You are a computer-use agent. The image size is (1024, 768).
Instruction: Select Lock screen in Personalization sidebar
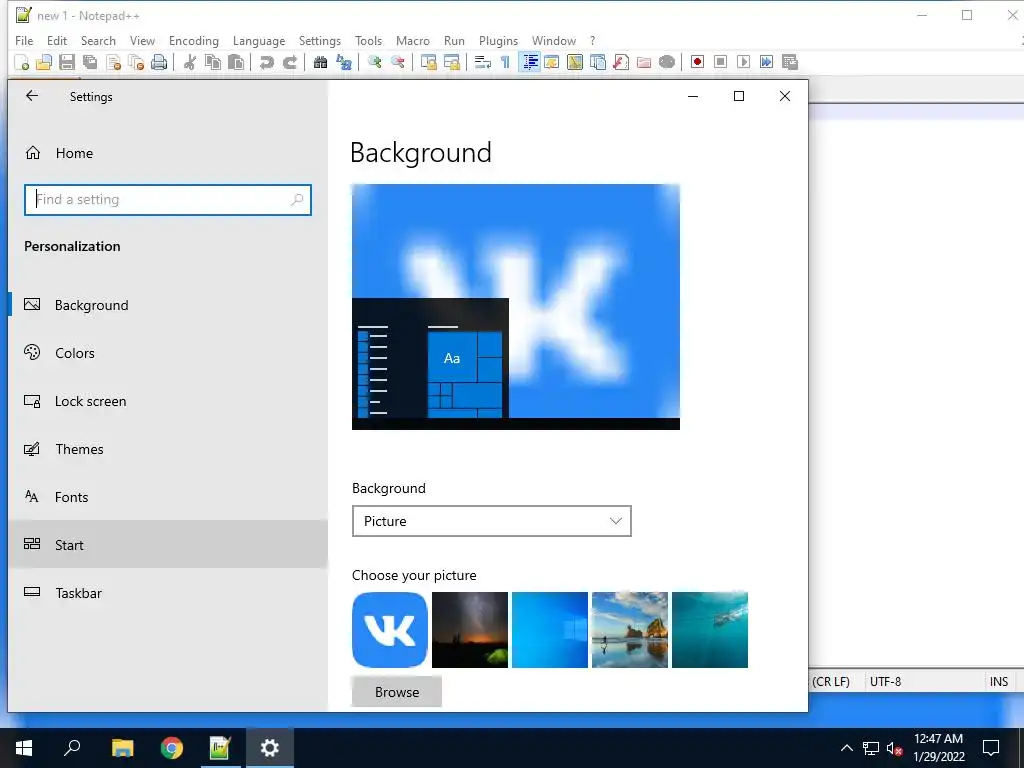(168, 401)
